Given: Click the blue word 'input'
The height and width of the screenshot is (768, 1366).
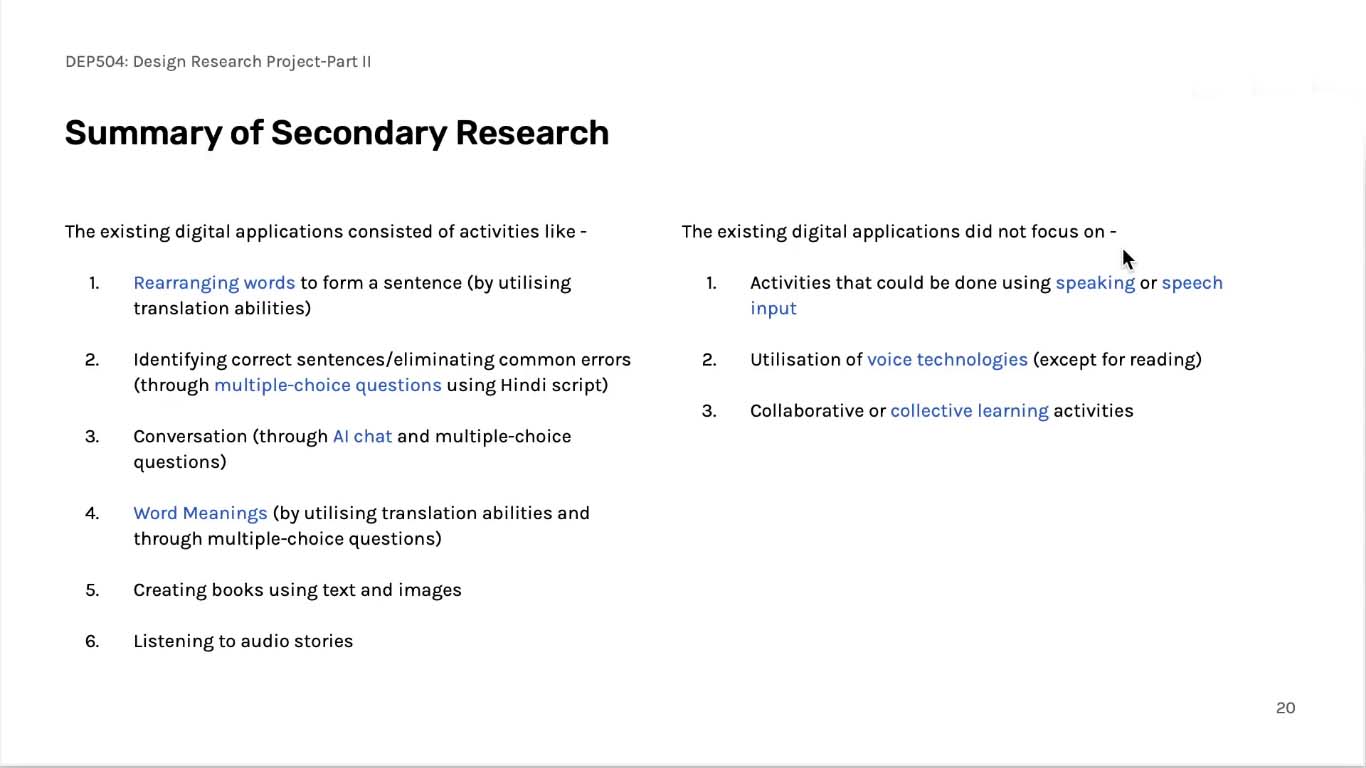Looking at the screenshot, I should (x=773, y=309).
